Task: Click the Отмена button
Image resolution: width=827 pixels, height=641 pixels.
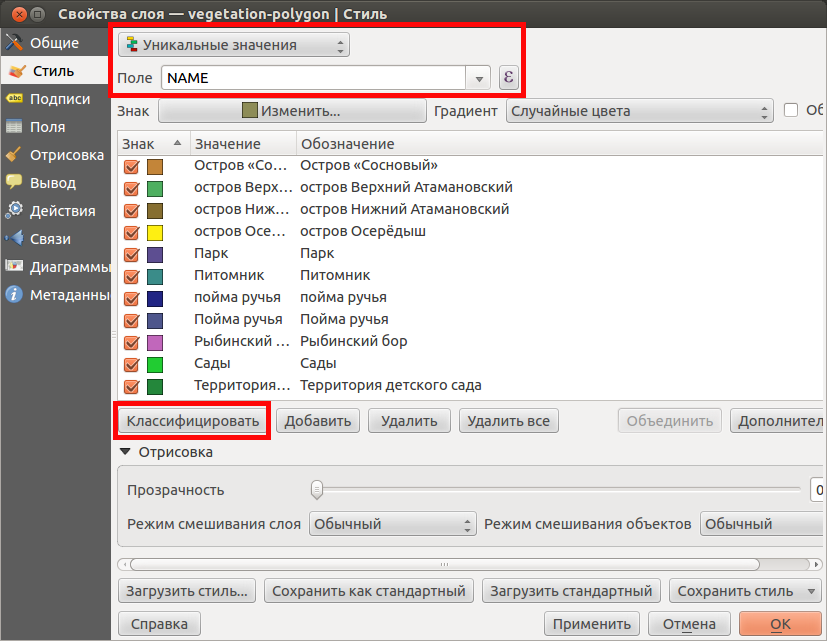Action: (x=689, y=624)
